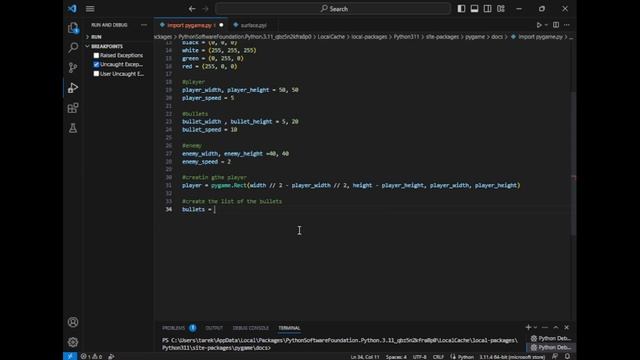640x360 pixels.
Task: Open the notifications bell icon
Action: coord(567,356)
